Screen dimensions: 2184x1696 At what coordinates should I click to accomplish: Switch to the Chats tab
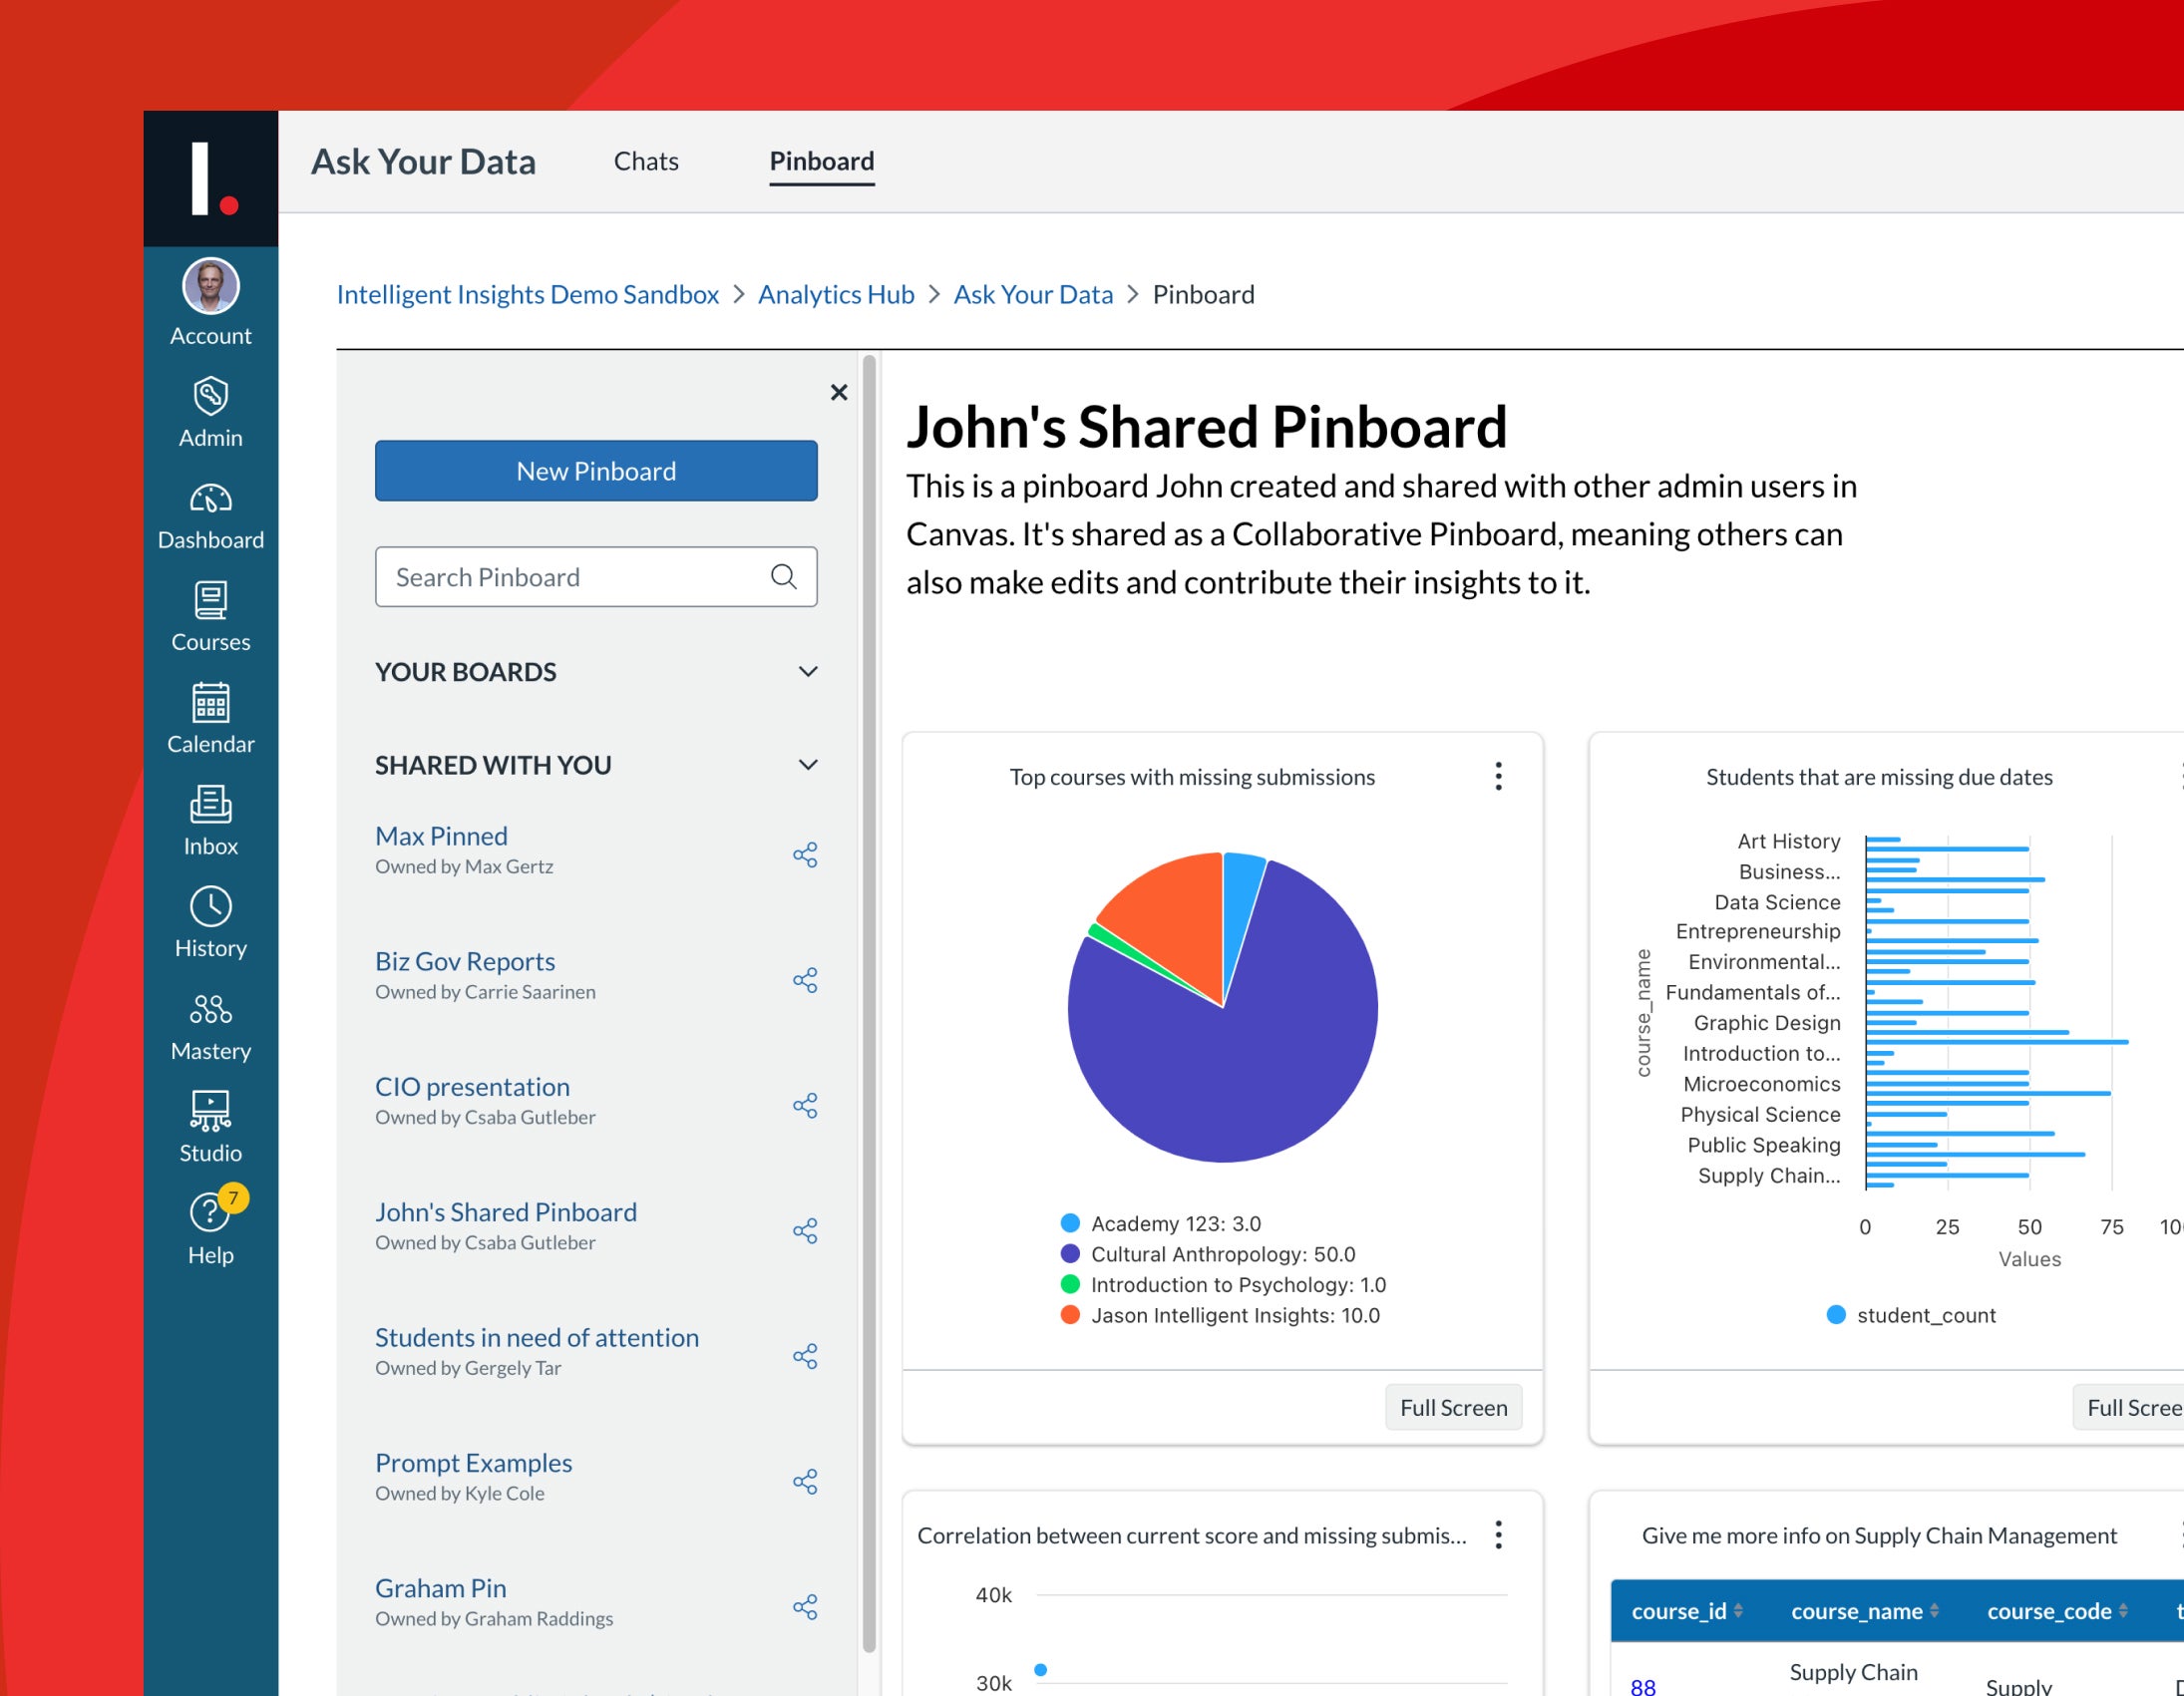[646, 161]
